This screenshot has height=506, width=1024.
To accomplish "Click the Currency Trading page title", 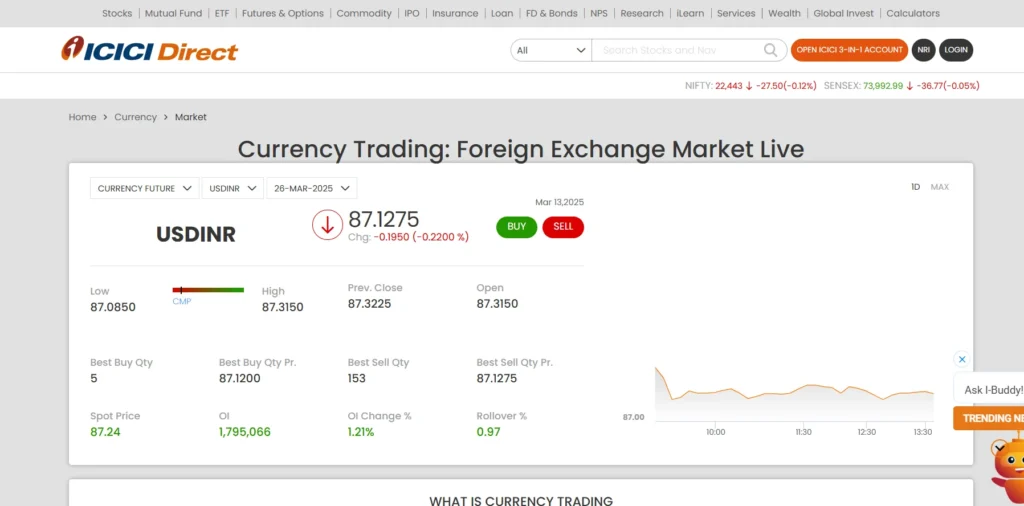I will [521, 150].
